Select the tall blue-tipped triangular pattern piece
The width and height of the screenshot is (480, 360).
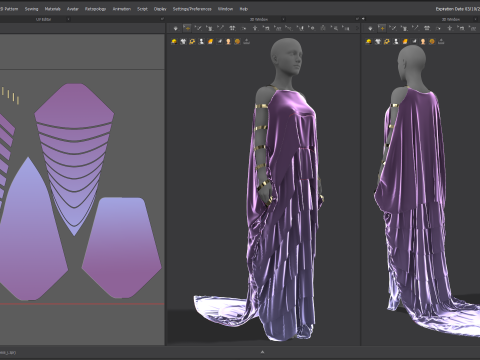click(x=29, y=233)
